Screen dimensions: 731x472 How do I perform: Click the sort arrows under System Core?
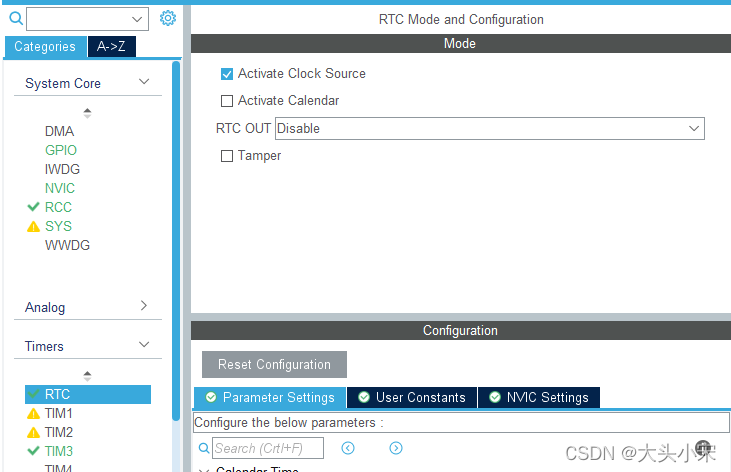pyautogui.click(x=87, y=113)
